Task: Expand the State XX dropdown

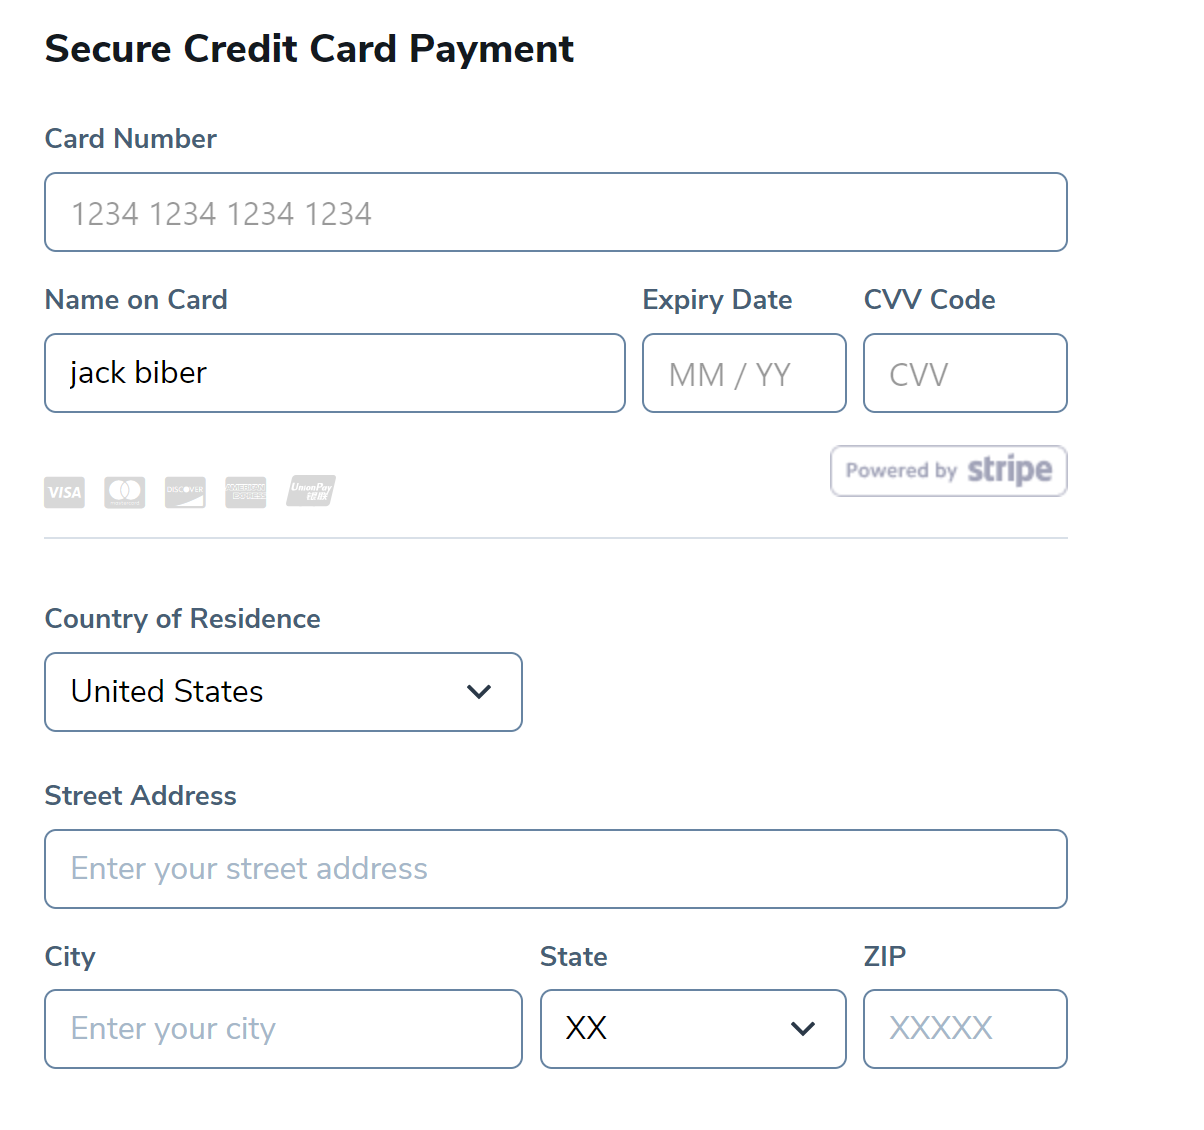Action: point(692,1029)
